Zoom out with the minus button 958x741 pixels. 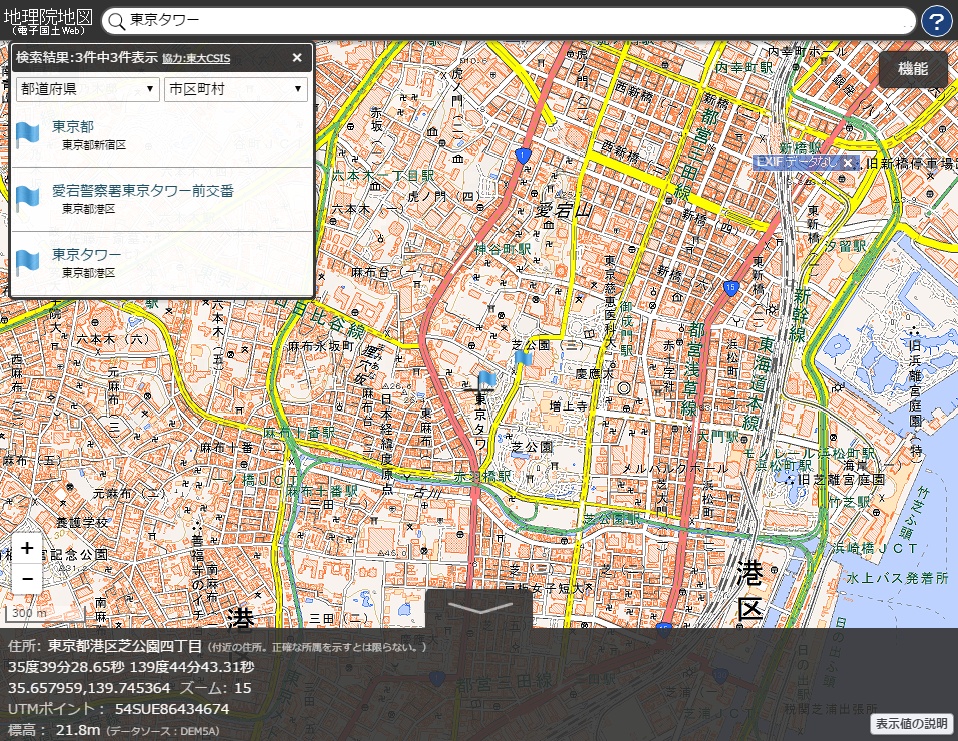point(27,578)
